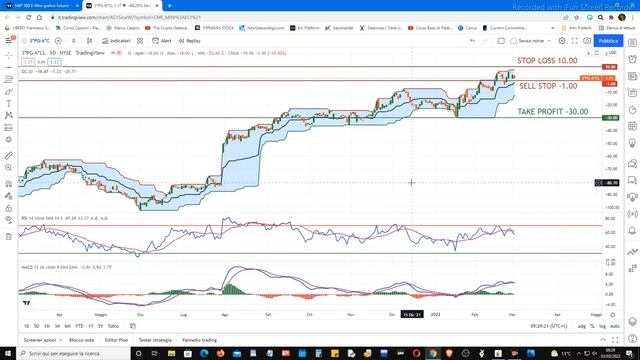Open a new browser tab
640x360 pixels.
click(169, 6)
